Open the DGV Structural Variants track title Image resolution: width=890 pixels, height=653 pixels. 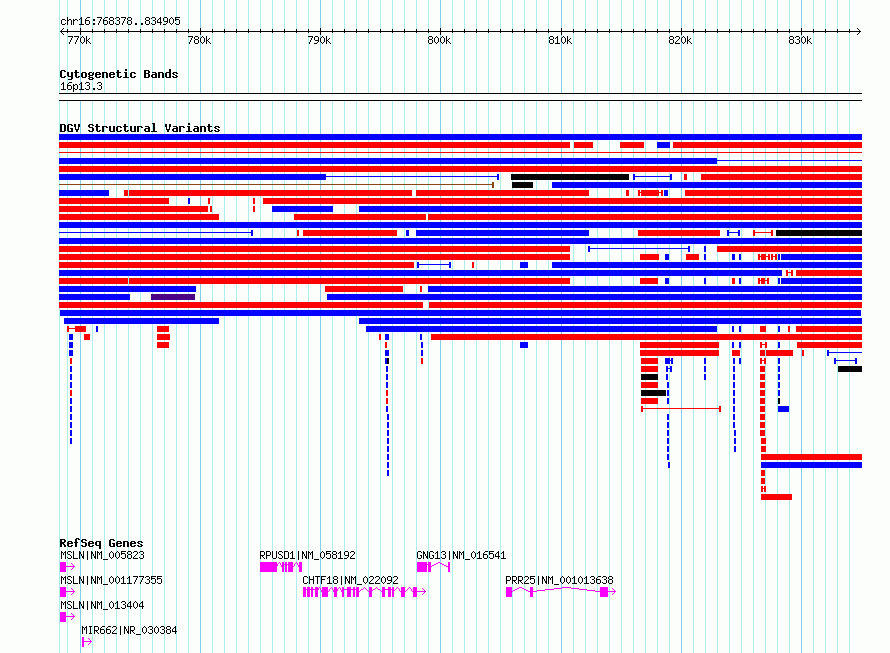(140, 128)
